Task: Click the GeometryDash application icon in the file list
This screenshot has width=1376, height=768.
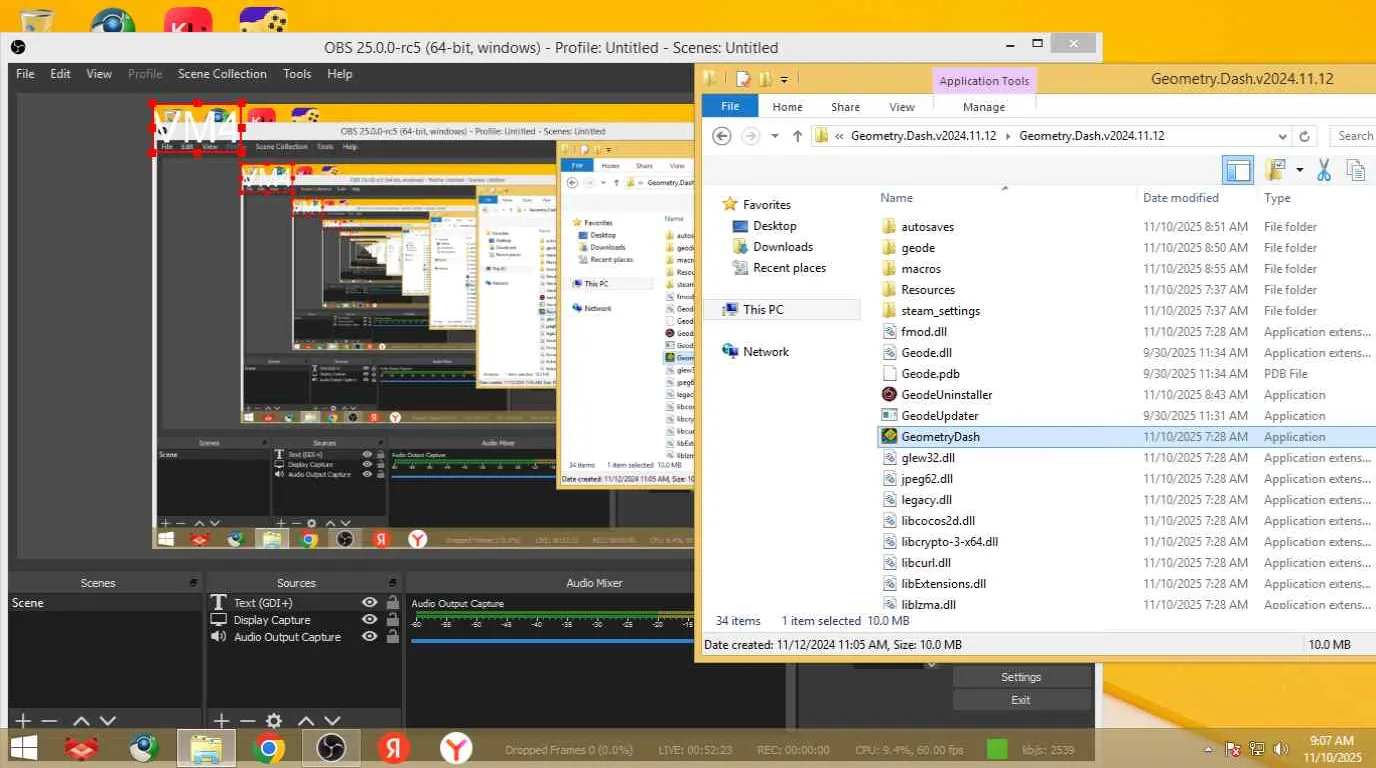Action: tap(889, 437)
